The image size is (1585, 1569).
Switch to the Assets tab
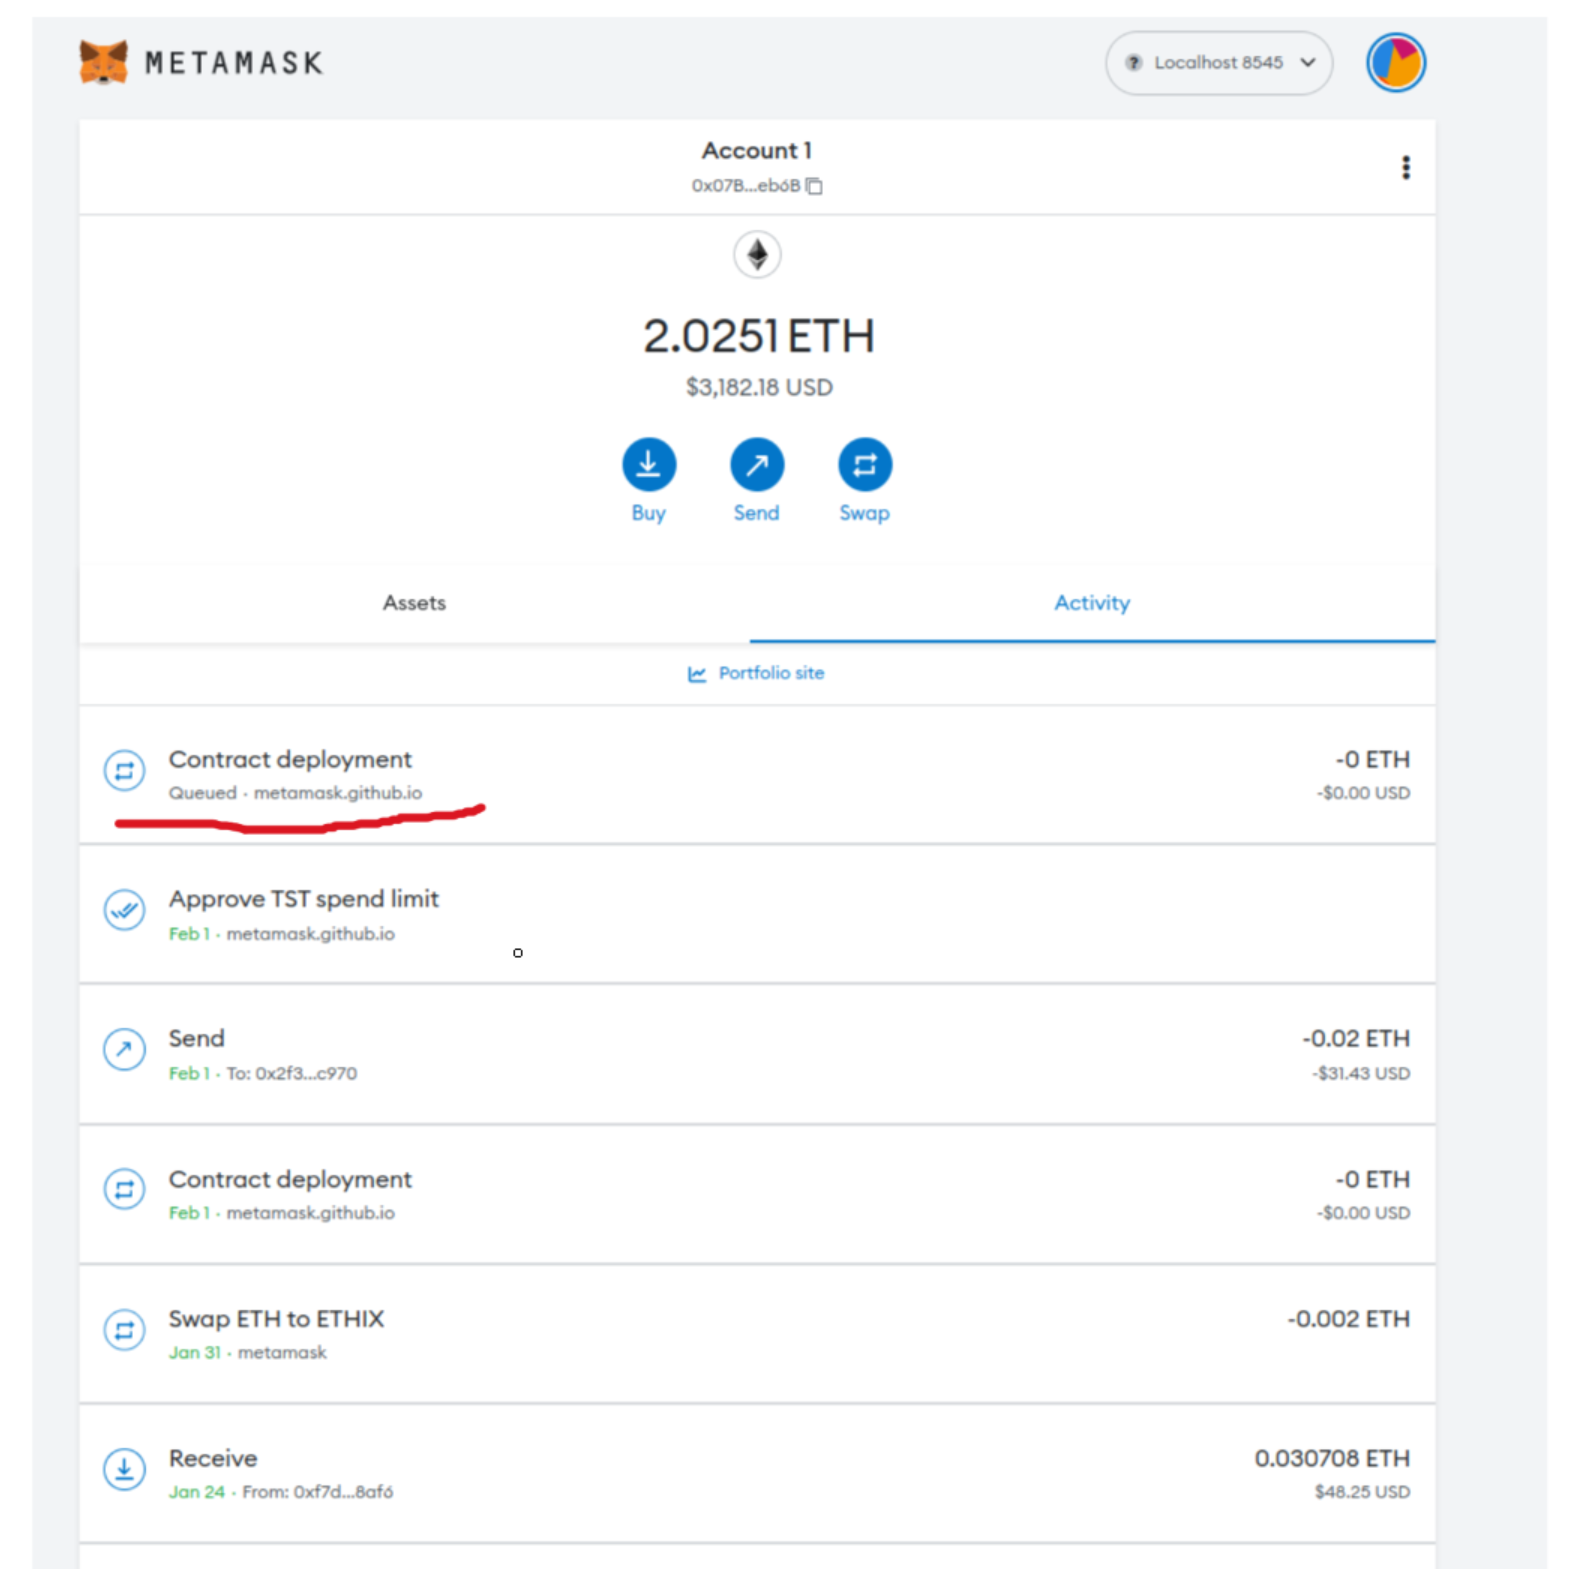click(414, 603)
